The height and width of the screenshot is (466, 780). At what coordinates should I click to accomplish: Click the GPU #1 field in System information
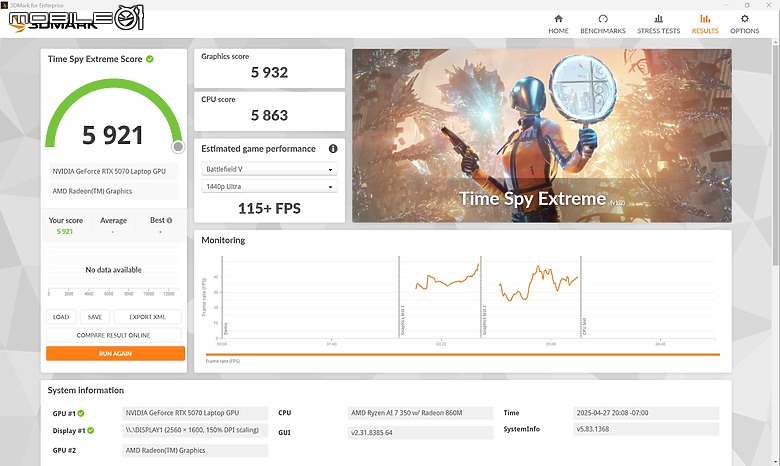click(195, 413)
